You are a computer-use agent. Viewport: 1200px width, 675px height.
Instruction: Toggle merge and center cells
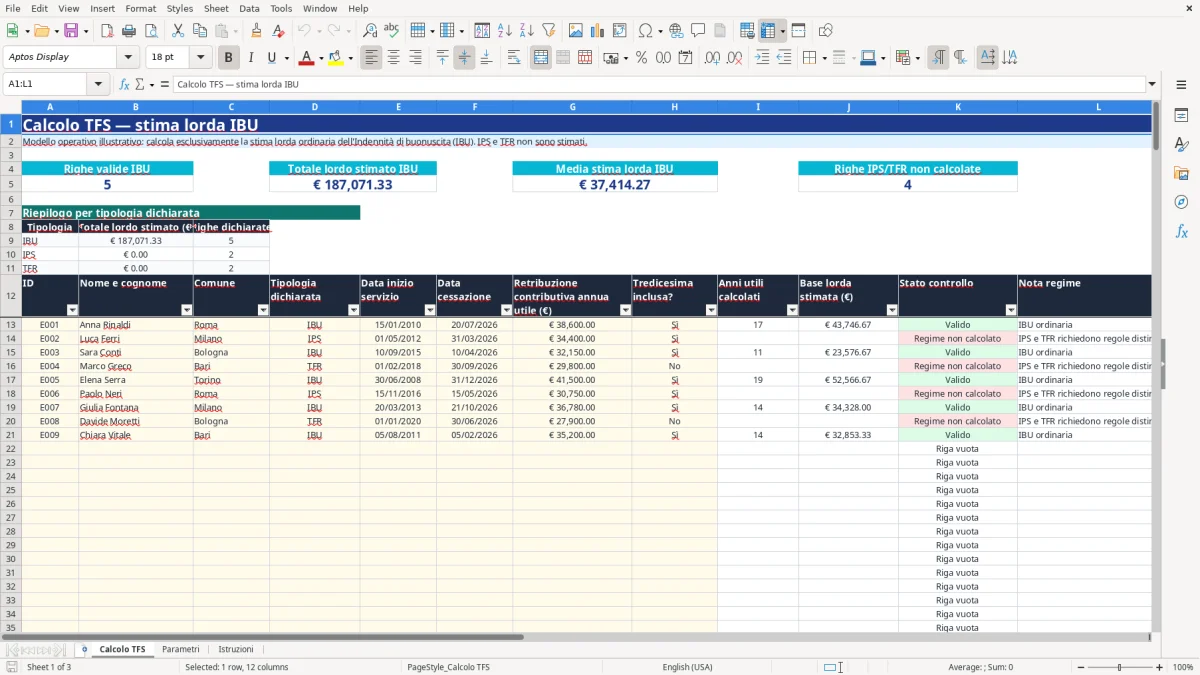tap(541, 58)
